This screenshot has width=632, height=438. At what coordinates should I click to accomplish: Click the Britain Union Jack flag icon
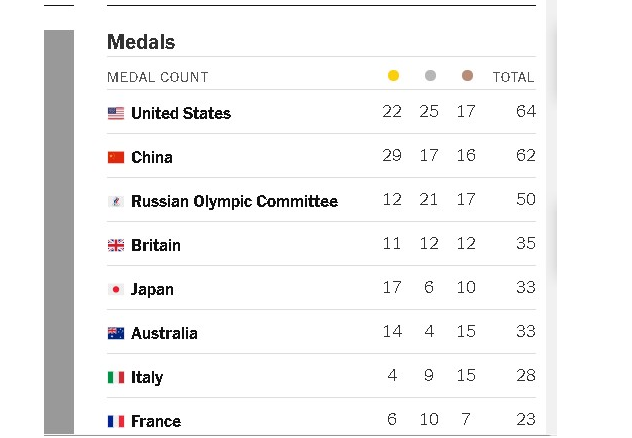pyautogui.click(x=116, y=245)
